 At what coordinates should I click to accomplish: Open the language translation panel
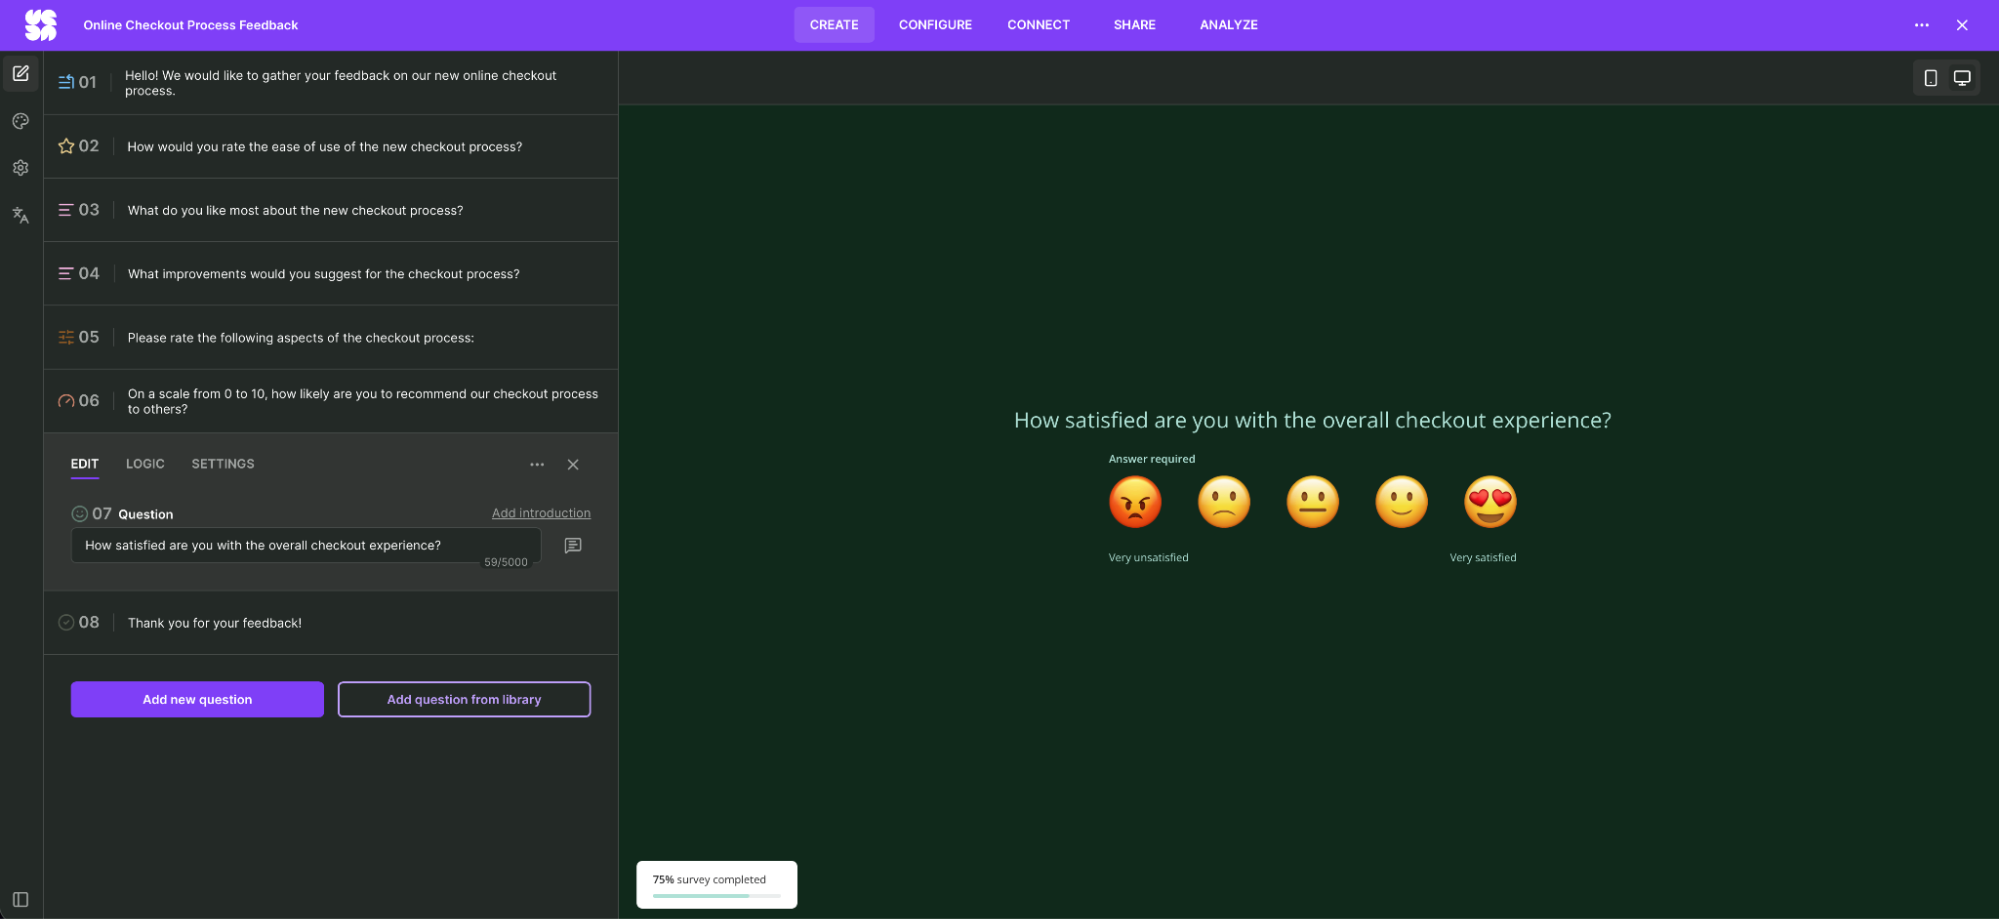click(x=20, y=214)
